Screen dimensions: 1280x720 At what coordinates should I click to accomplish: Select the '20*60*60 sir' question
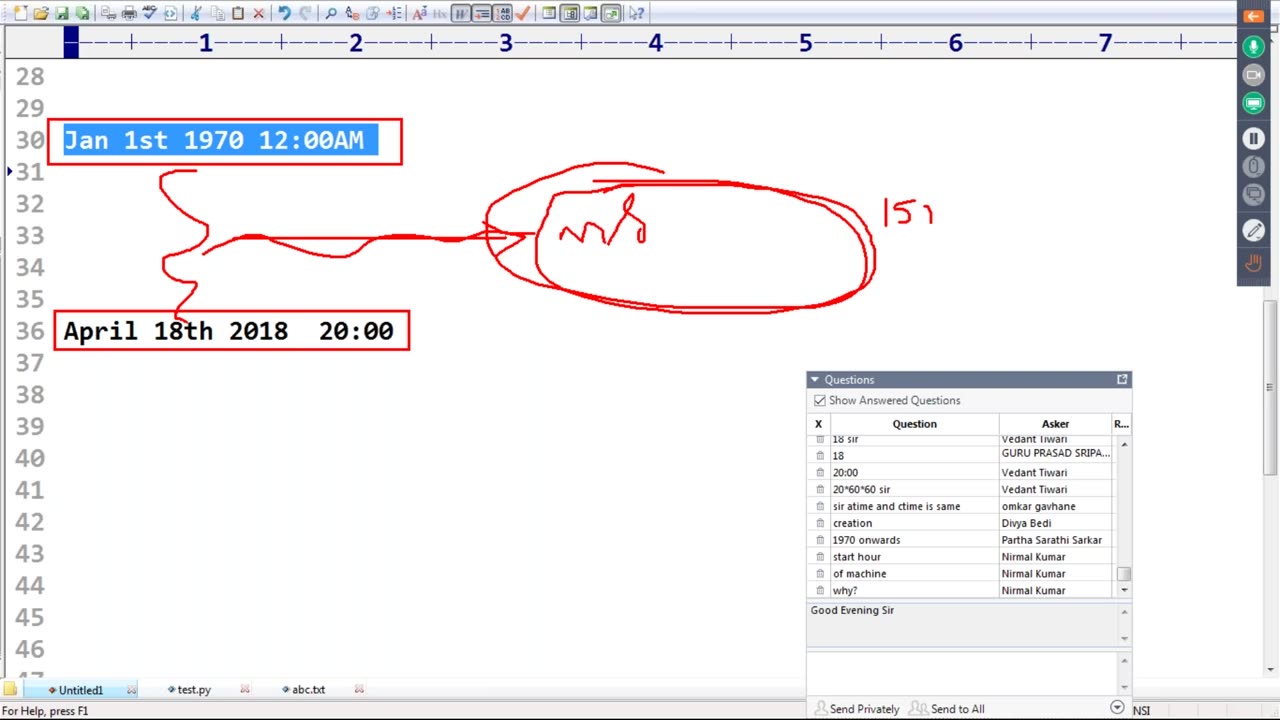click(x=861, y=489)
